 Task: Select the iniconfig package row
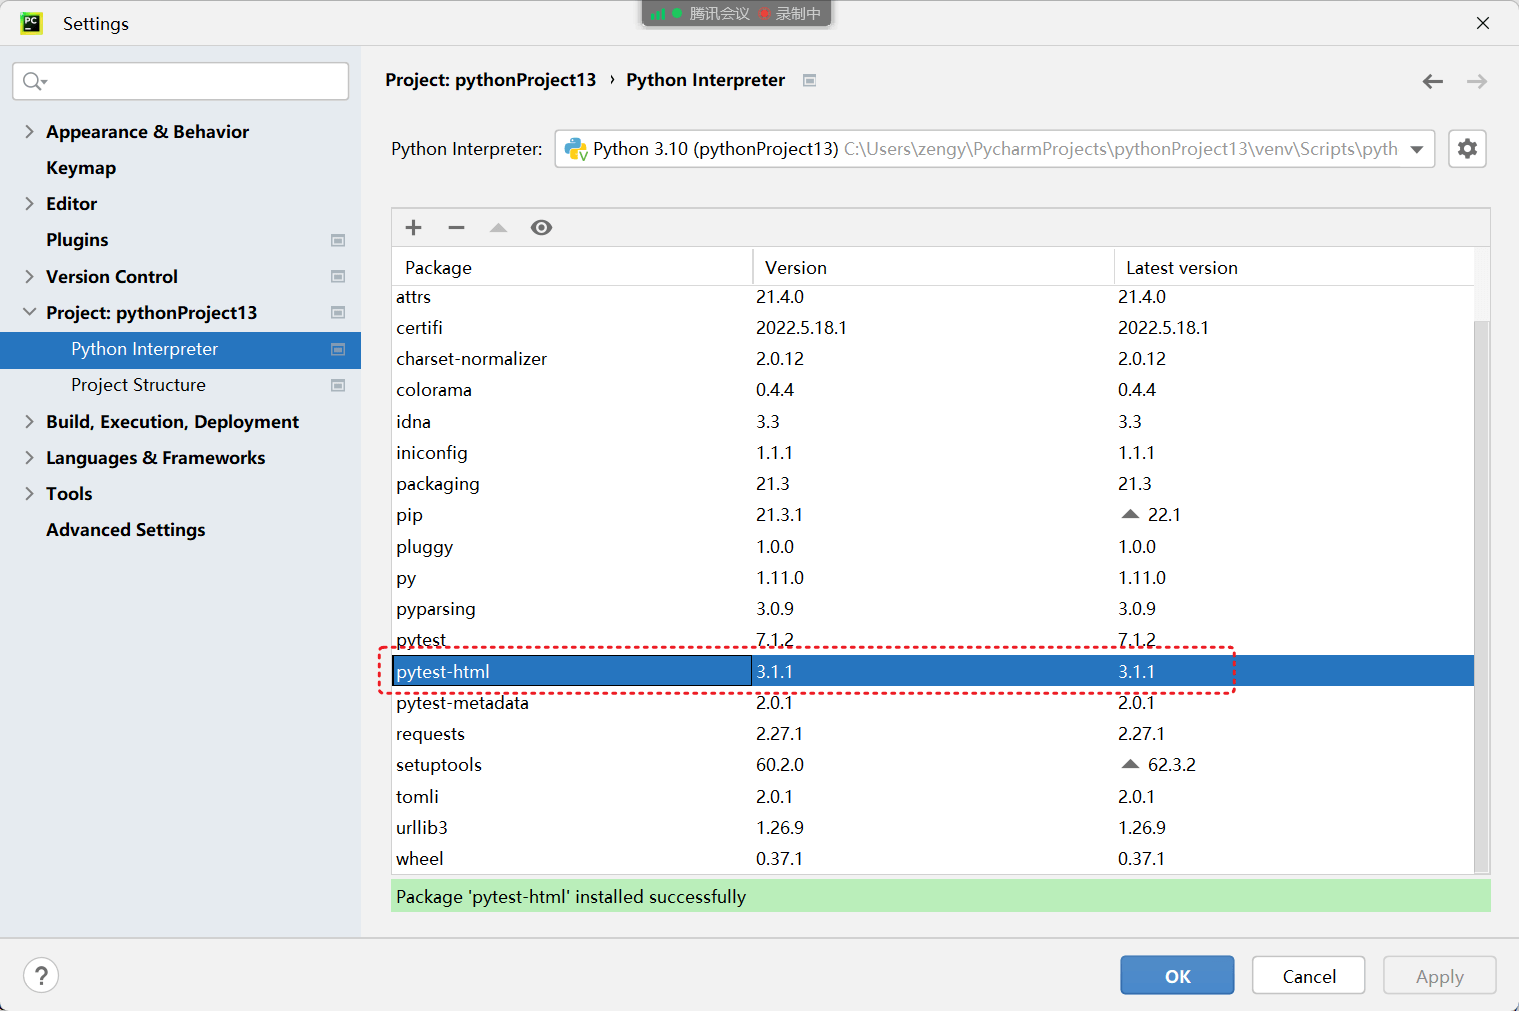[x=933, y=453]
